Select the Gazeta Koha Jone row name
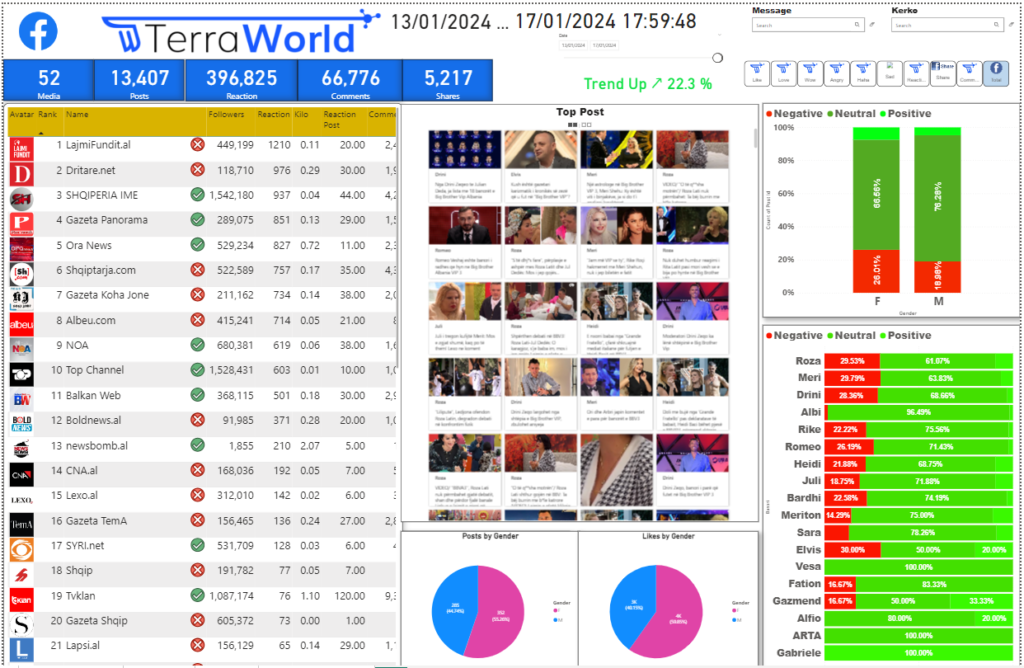 107,295
